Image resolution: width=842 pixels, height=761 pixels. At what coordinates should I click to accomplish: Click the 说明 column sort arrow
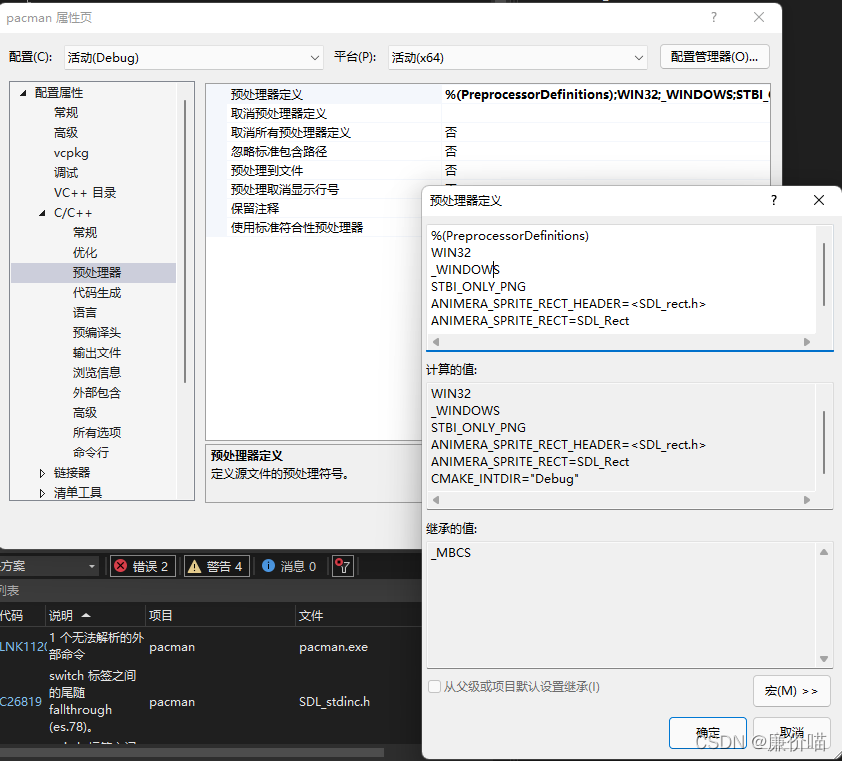click(x=86, y=615)
